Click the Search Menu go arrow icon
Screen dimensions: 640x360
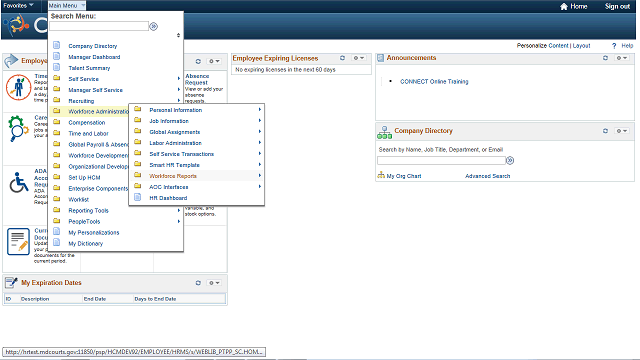pyautogui.click(x=153, y=27)
